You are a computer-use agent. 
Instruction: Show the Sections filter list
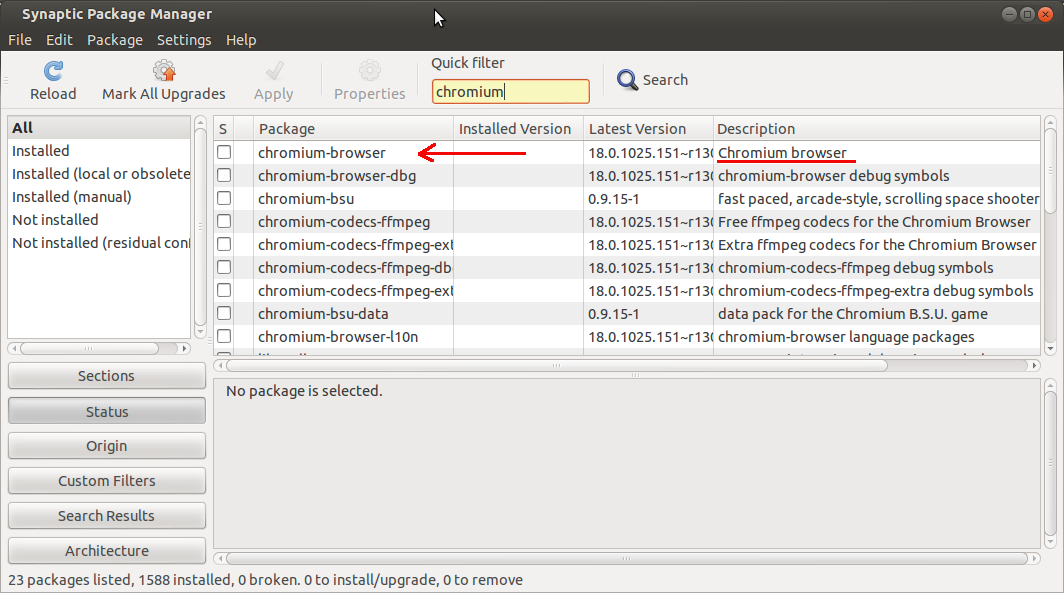[106, 376]
